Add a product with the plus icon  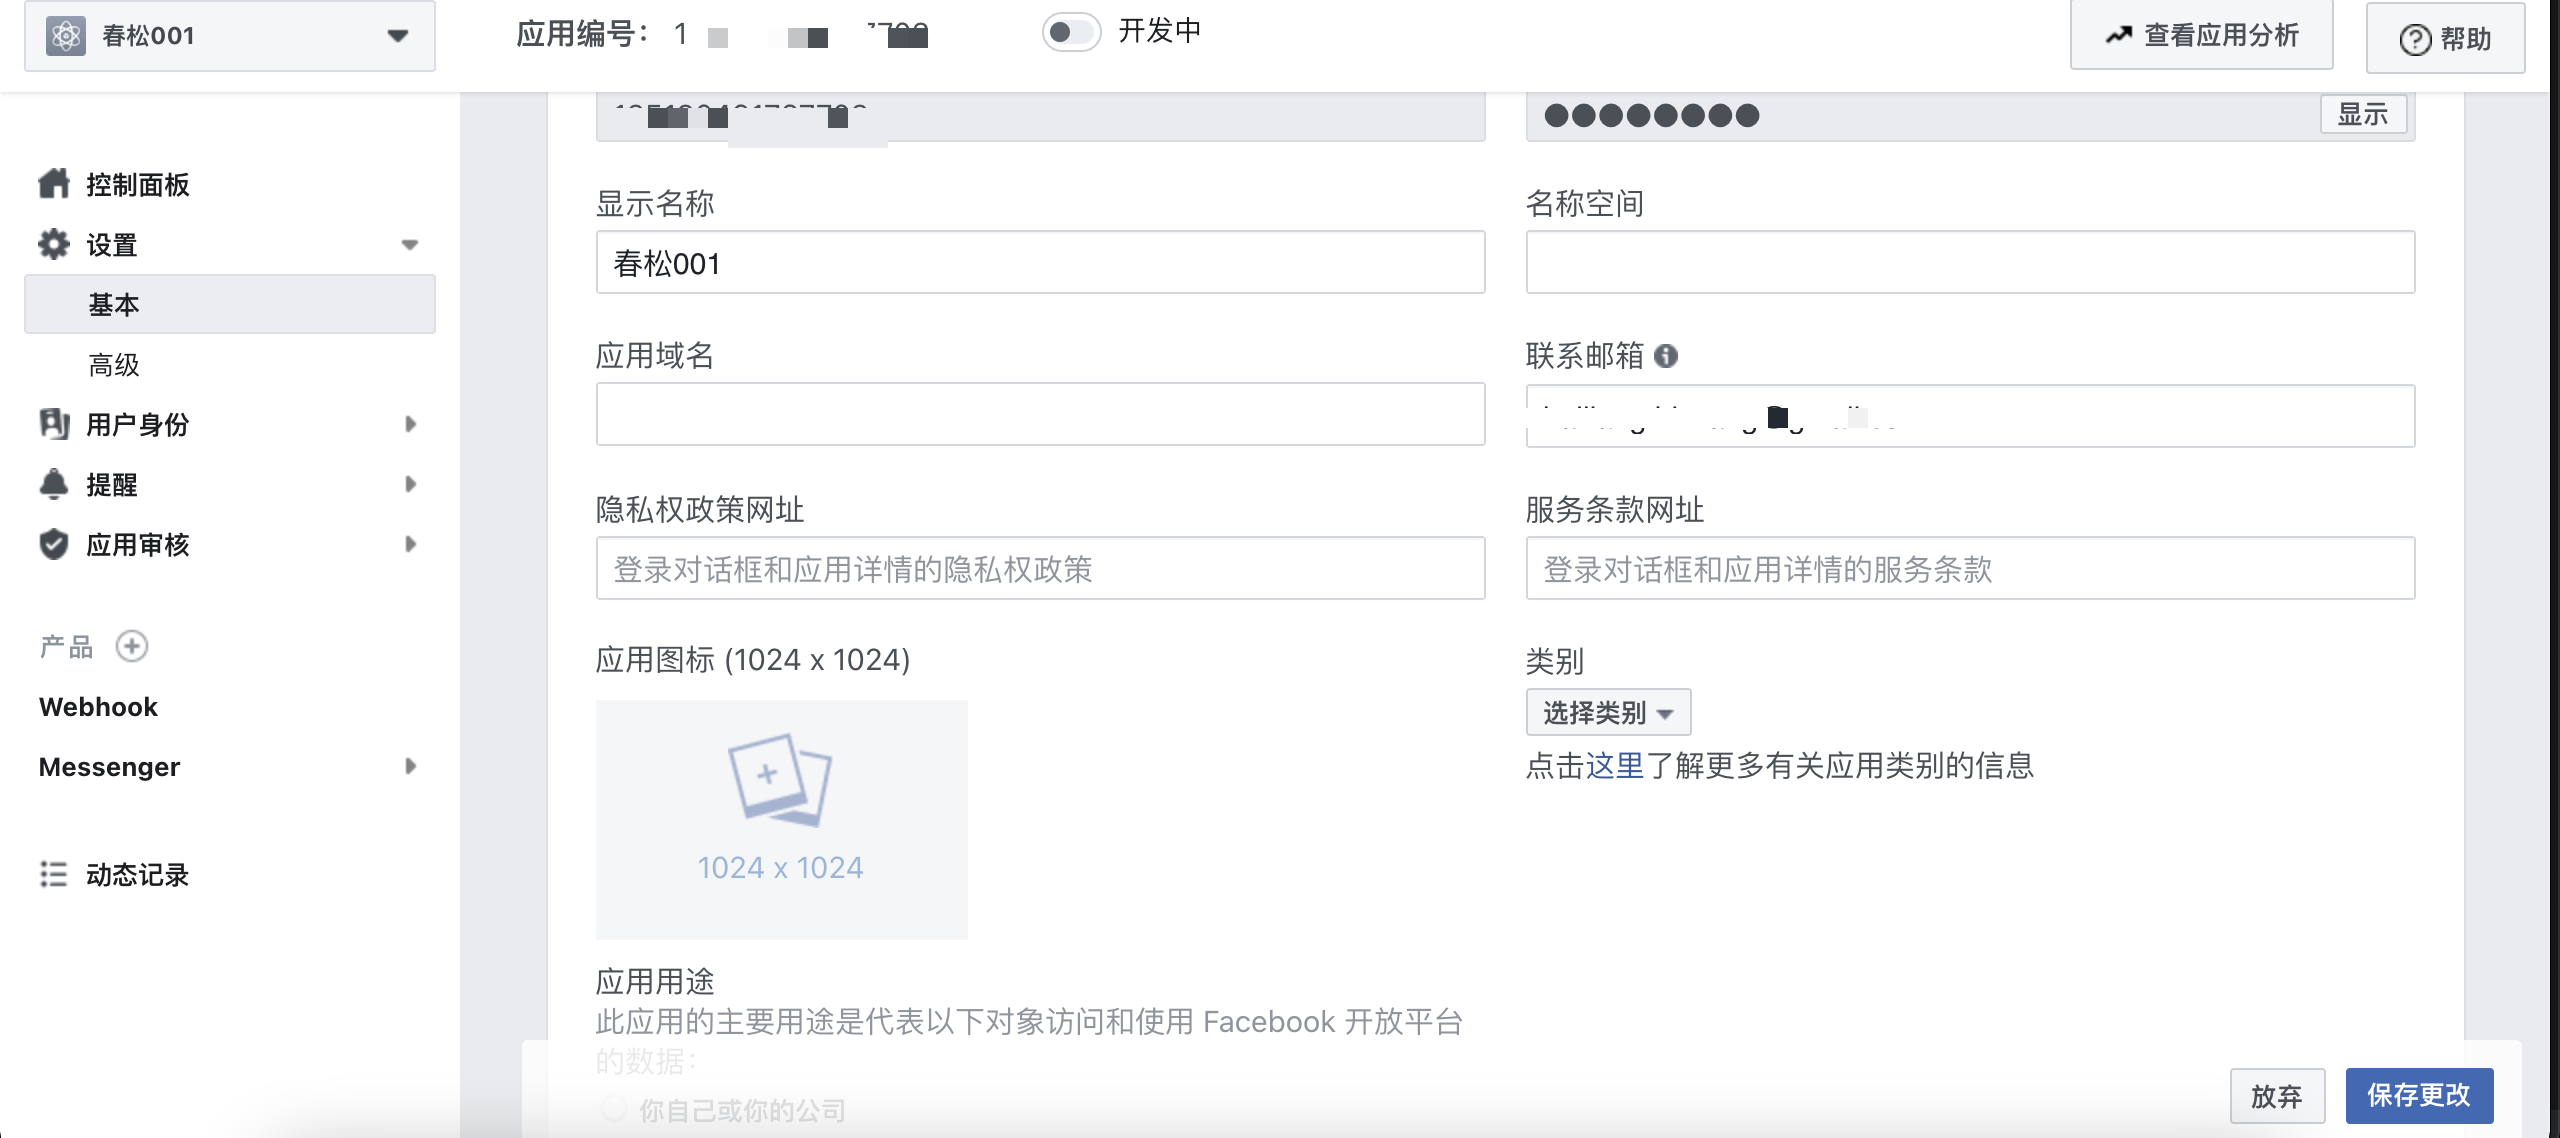[132, 647]
